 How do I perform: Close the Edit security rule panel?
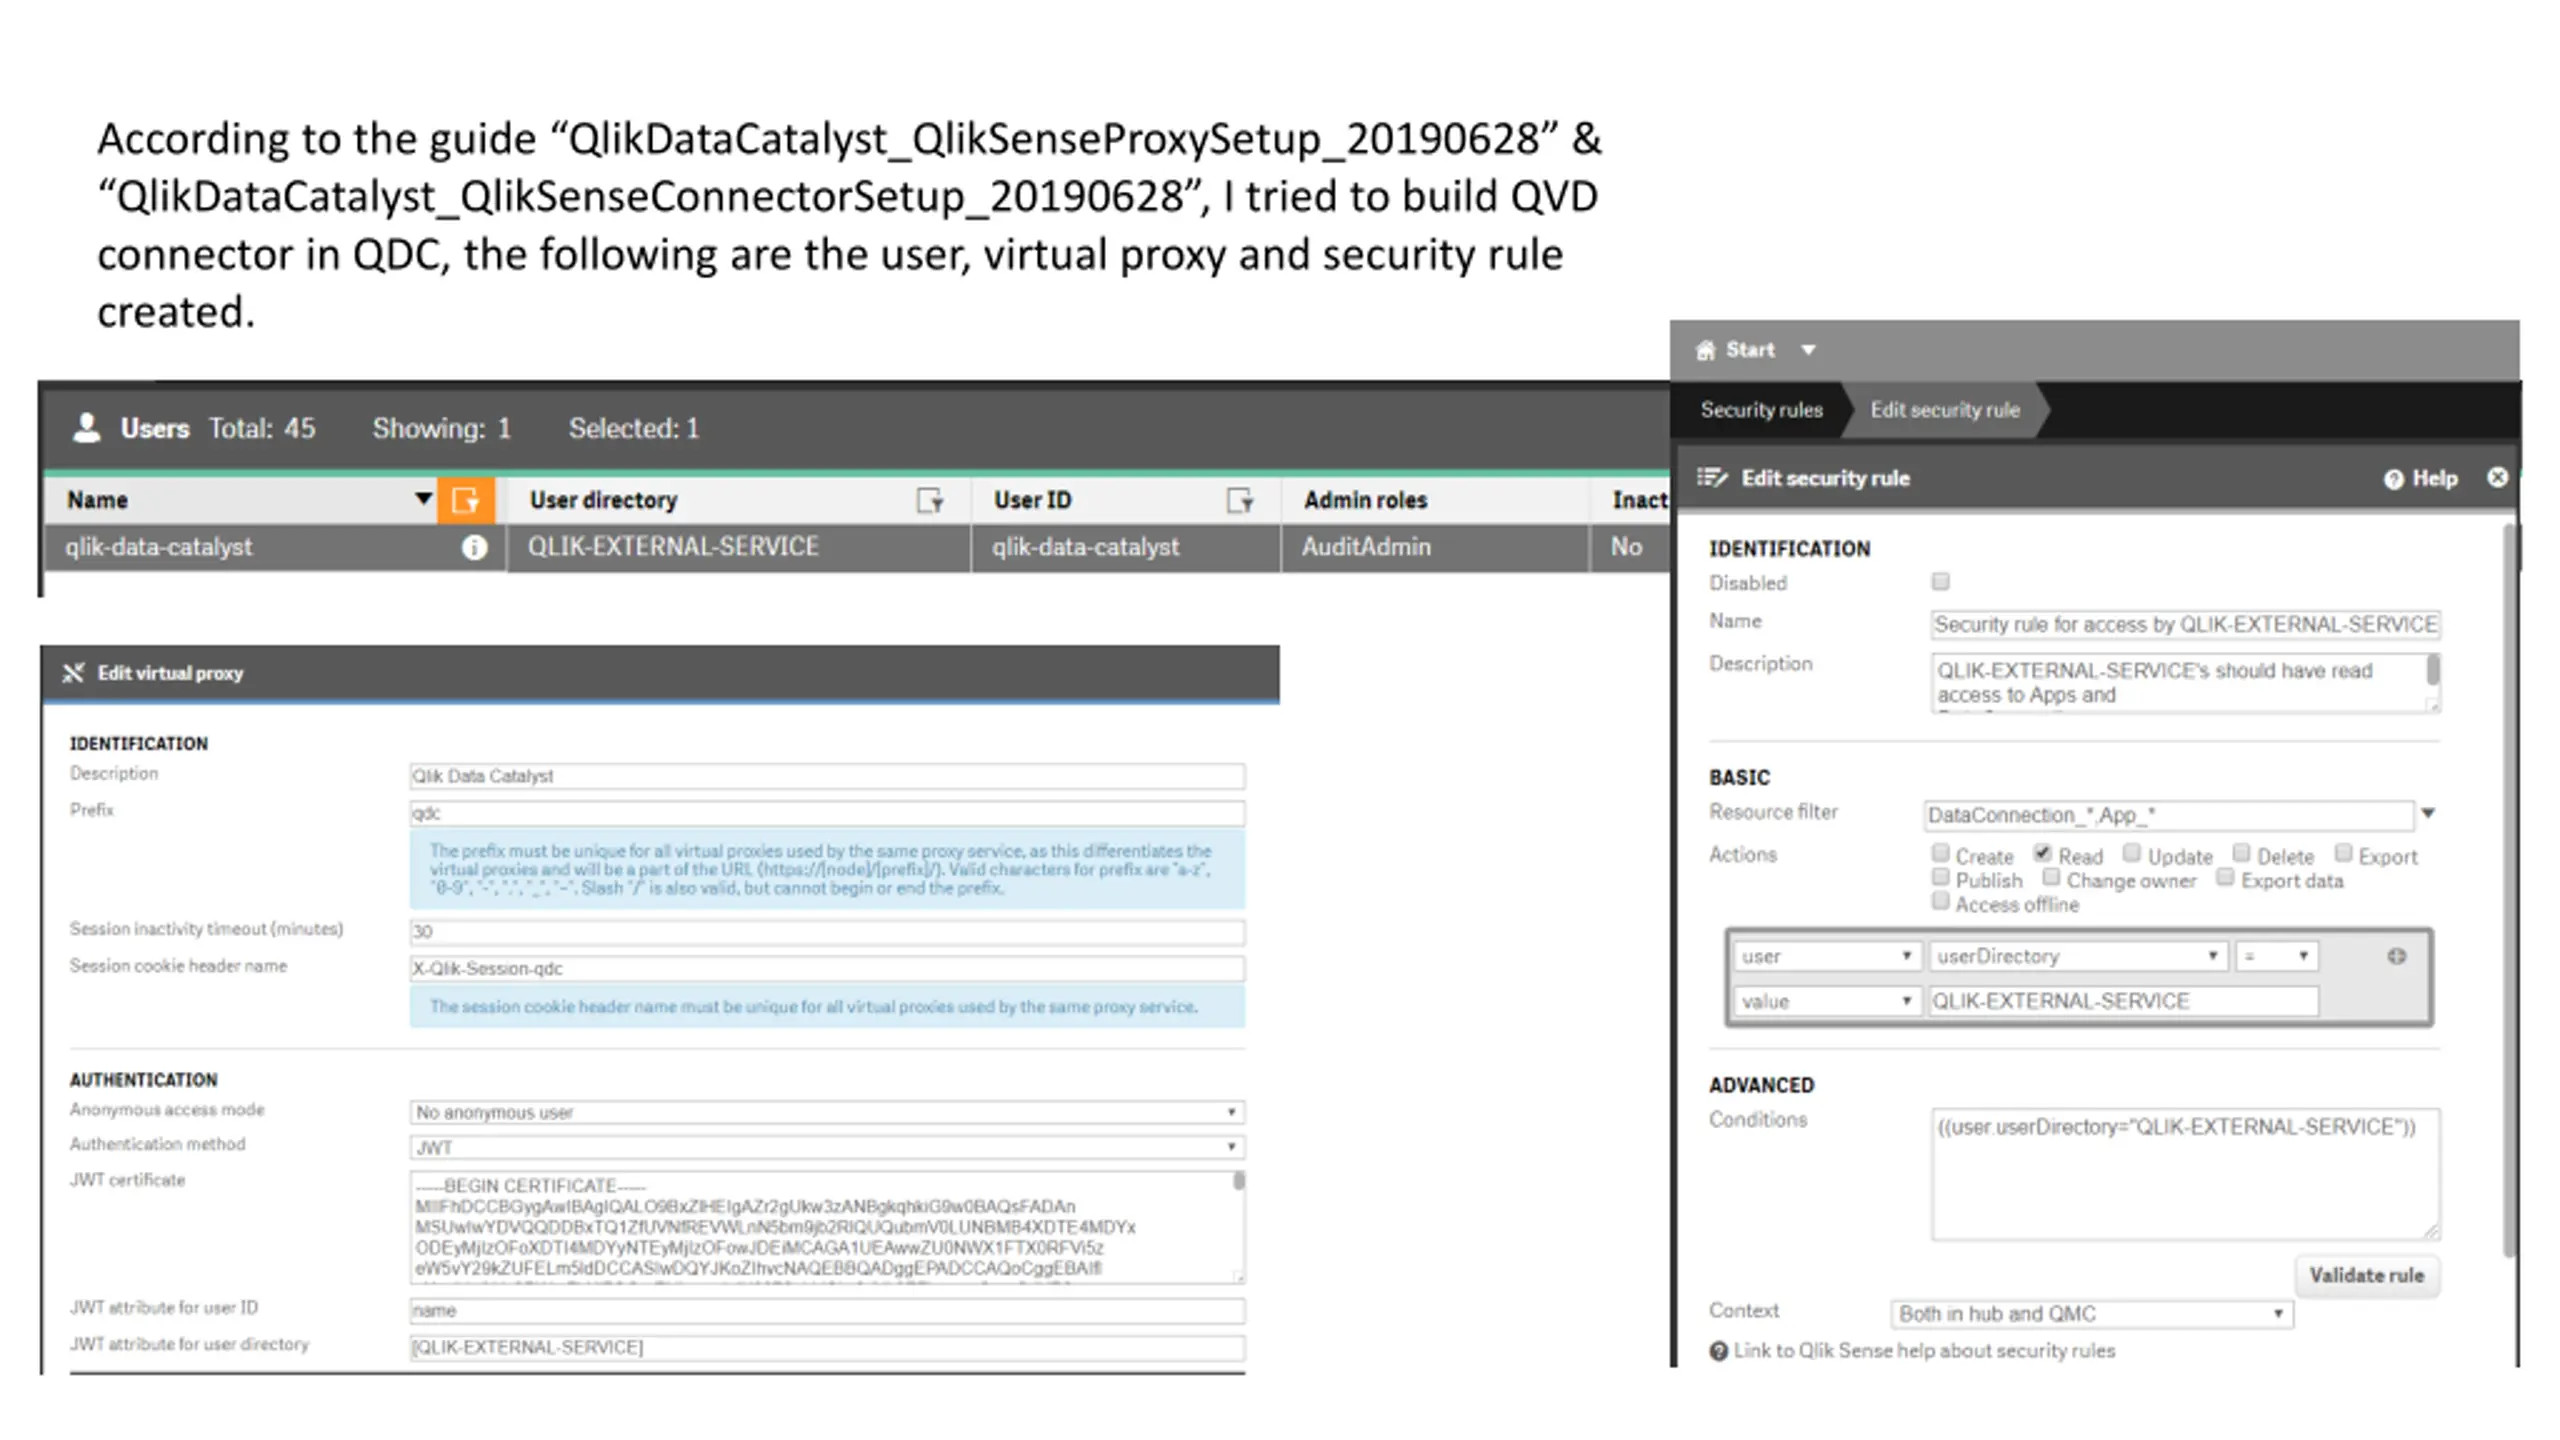(2497, 477)
